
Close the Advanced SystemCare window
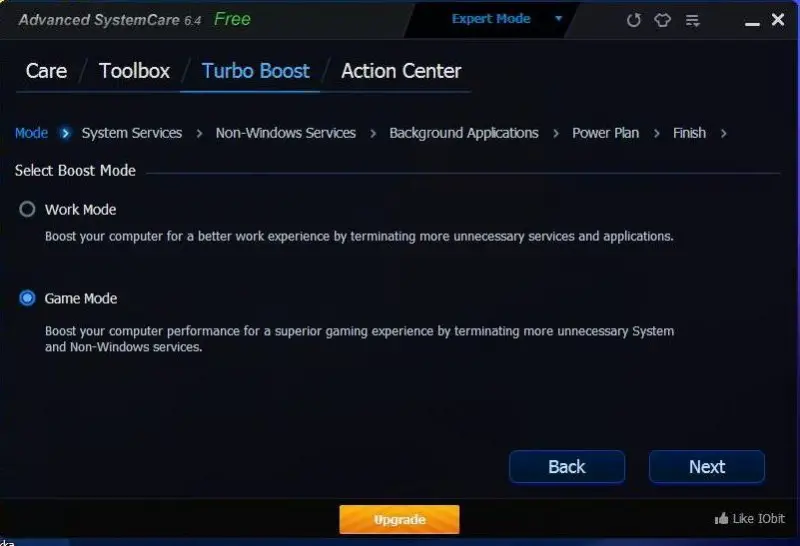click(x=778, y=20)
